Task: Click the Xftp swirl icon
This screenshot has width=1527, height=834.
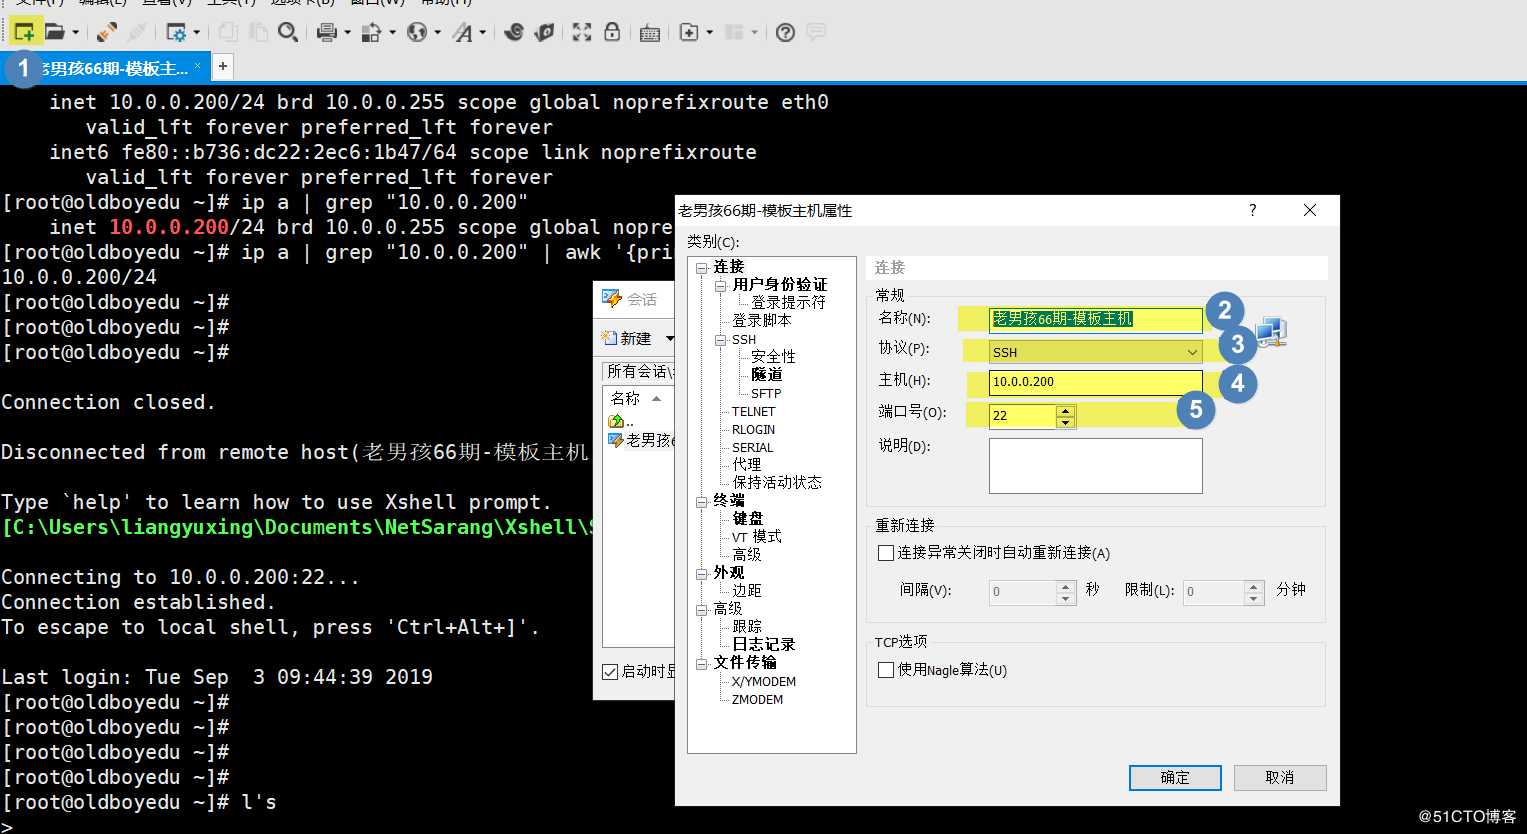Action: click(514, 33)
